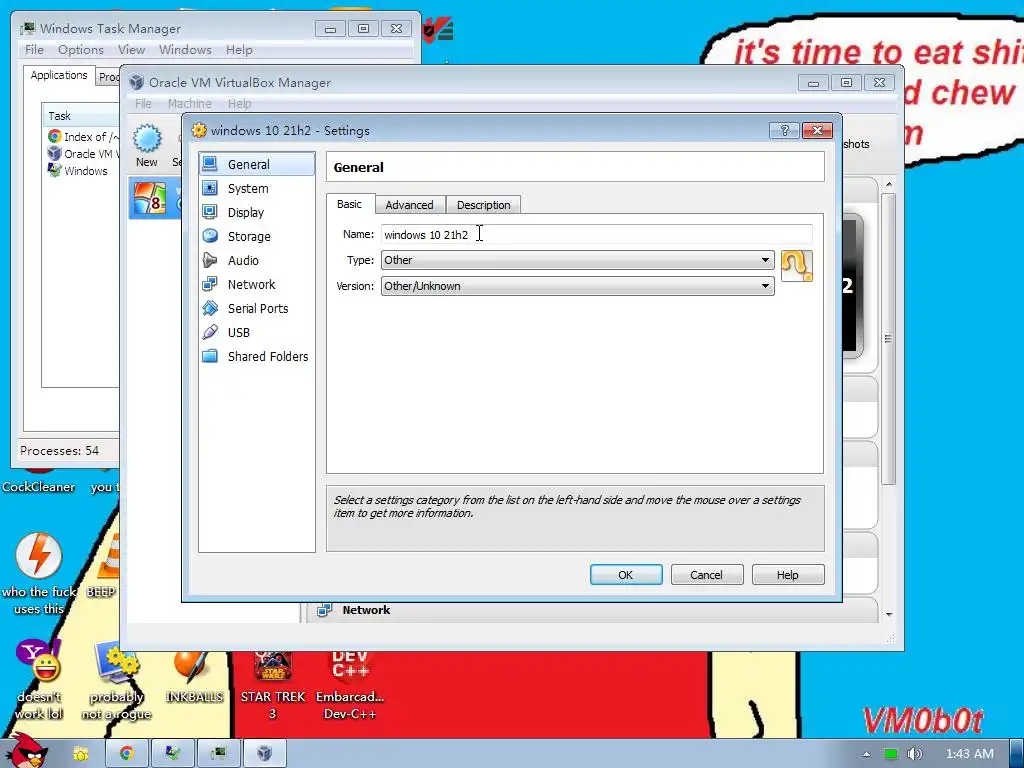Click Cancel in settings dialog
Screen dimensions: 1024x768
tap(707, 575)
